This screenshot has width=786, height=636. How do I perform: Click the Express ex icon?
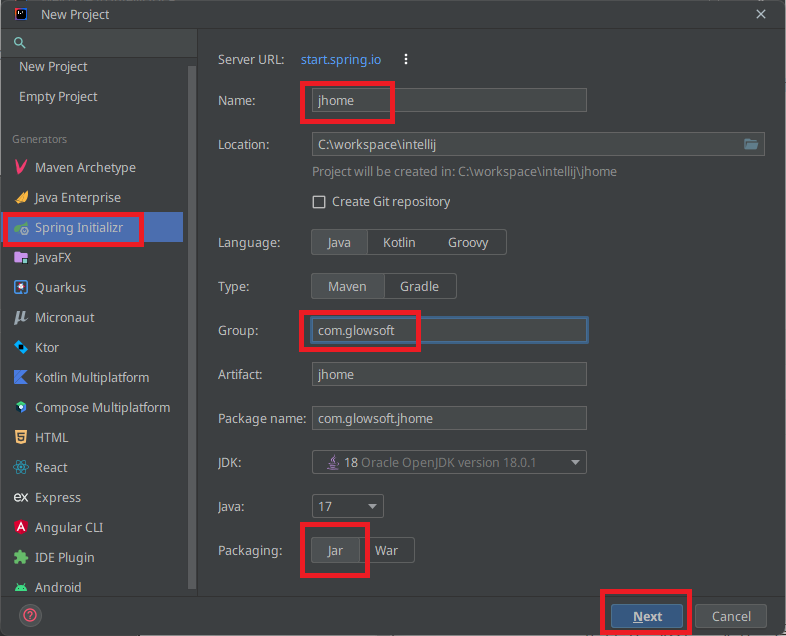coord(21,497)
